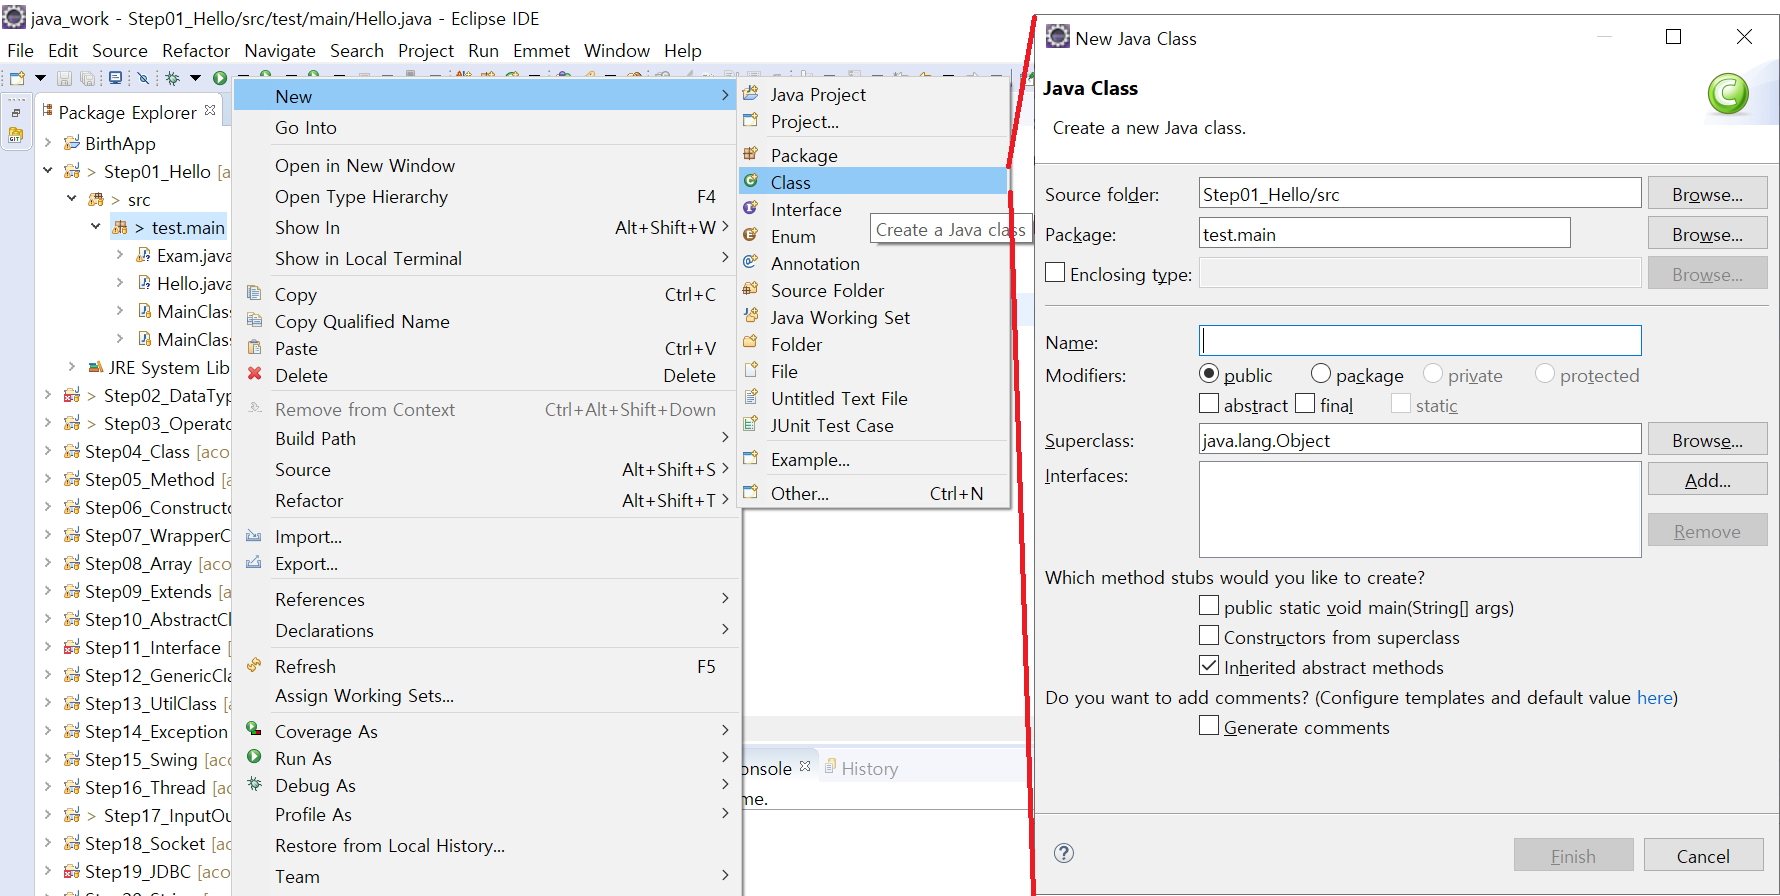This screenshot has height=896, width=1780.
Task: Click the Package text field
Action: click(1384, 233)
